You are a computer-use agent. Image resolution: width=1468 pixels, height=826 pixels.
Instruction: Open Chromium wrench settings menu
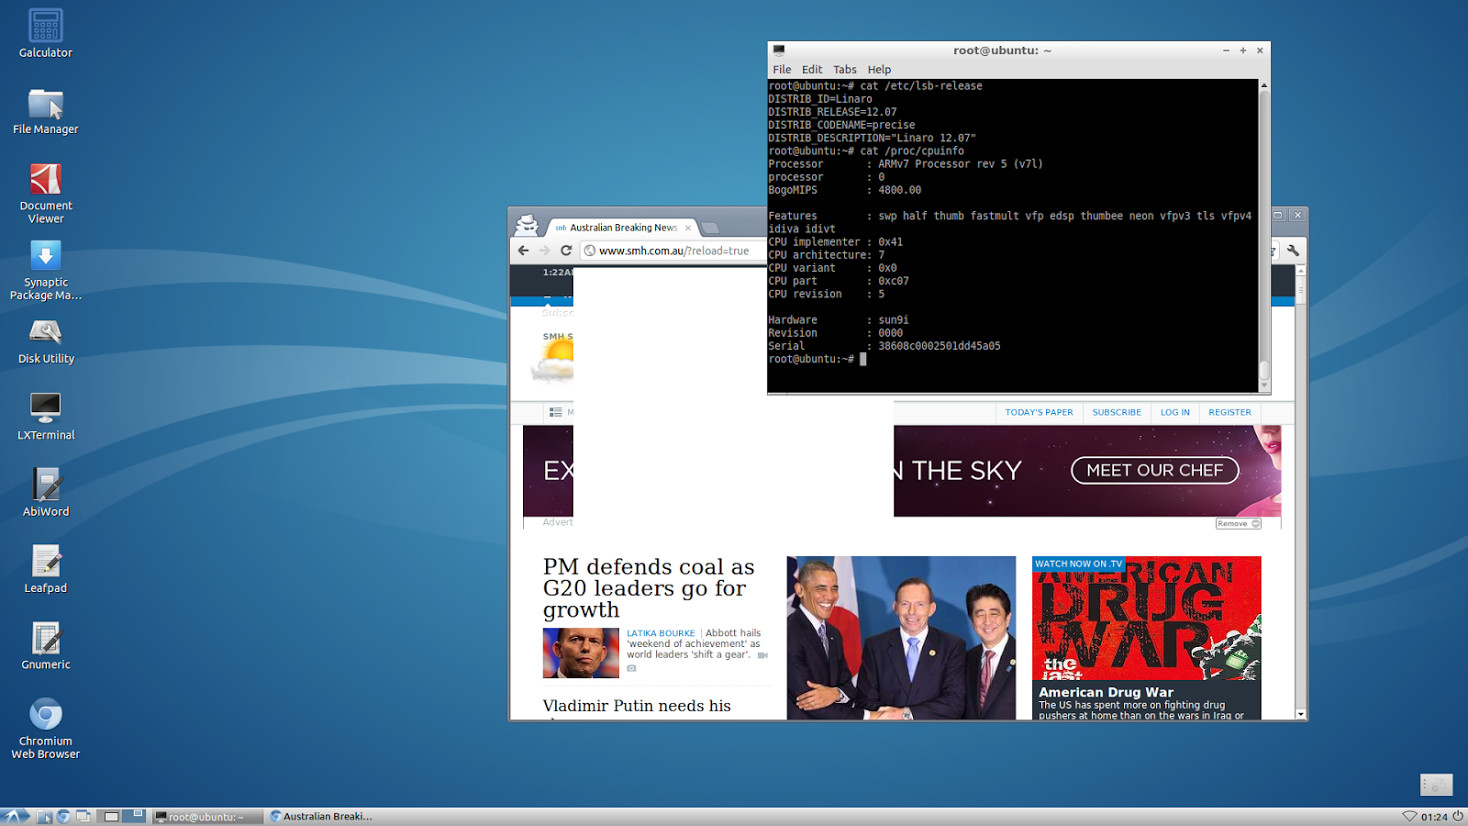pos(1293,250)
